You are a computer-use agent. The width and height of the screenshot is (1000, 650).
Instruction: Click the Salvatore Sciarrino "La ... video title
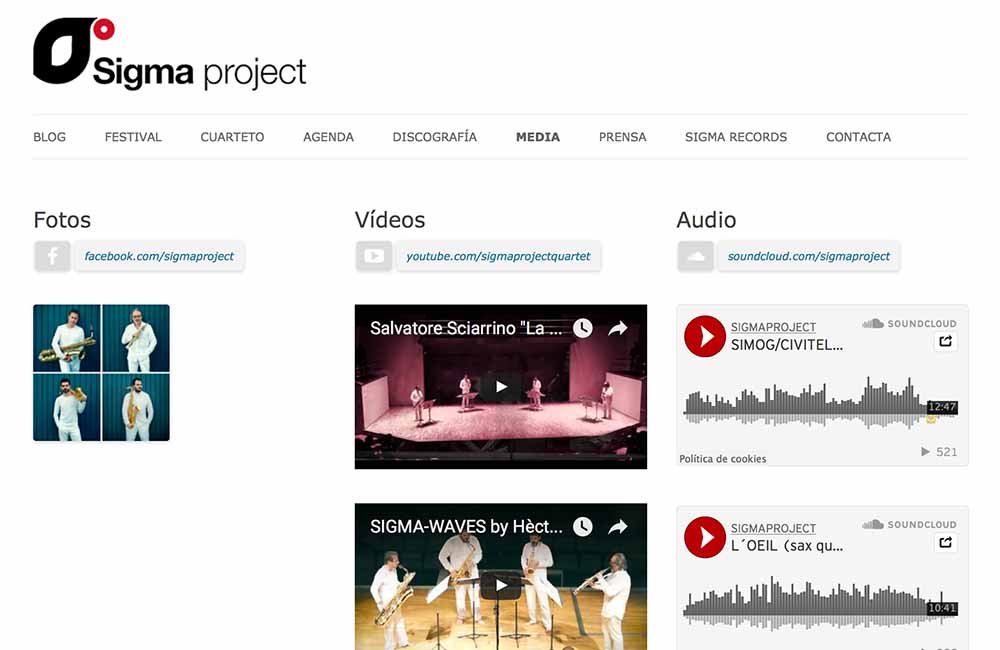click(466, 329)
